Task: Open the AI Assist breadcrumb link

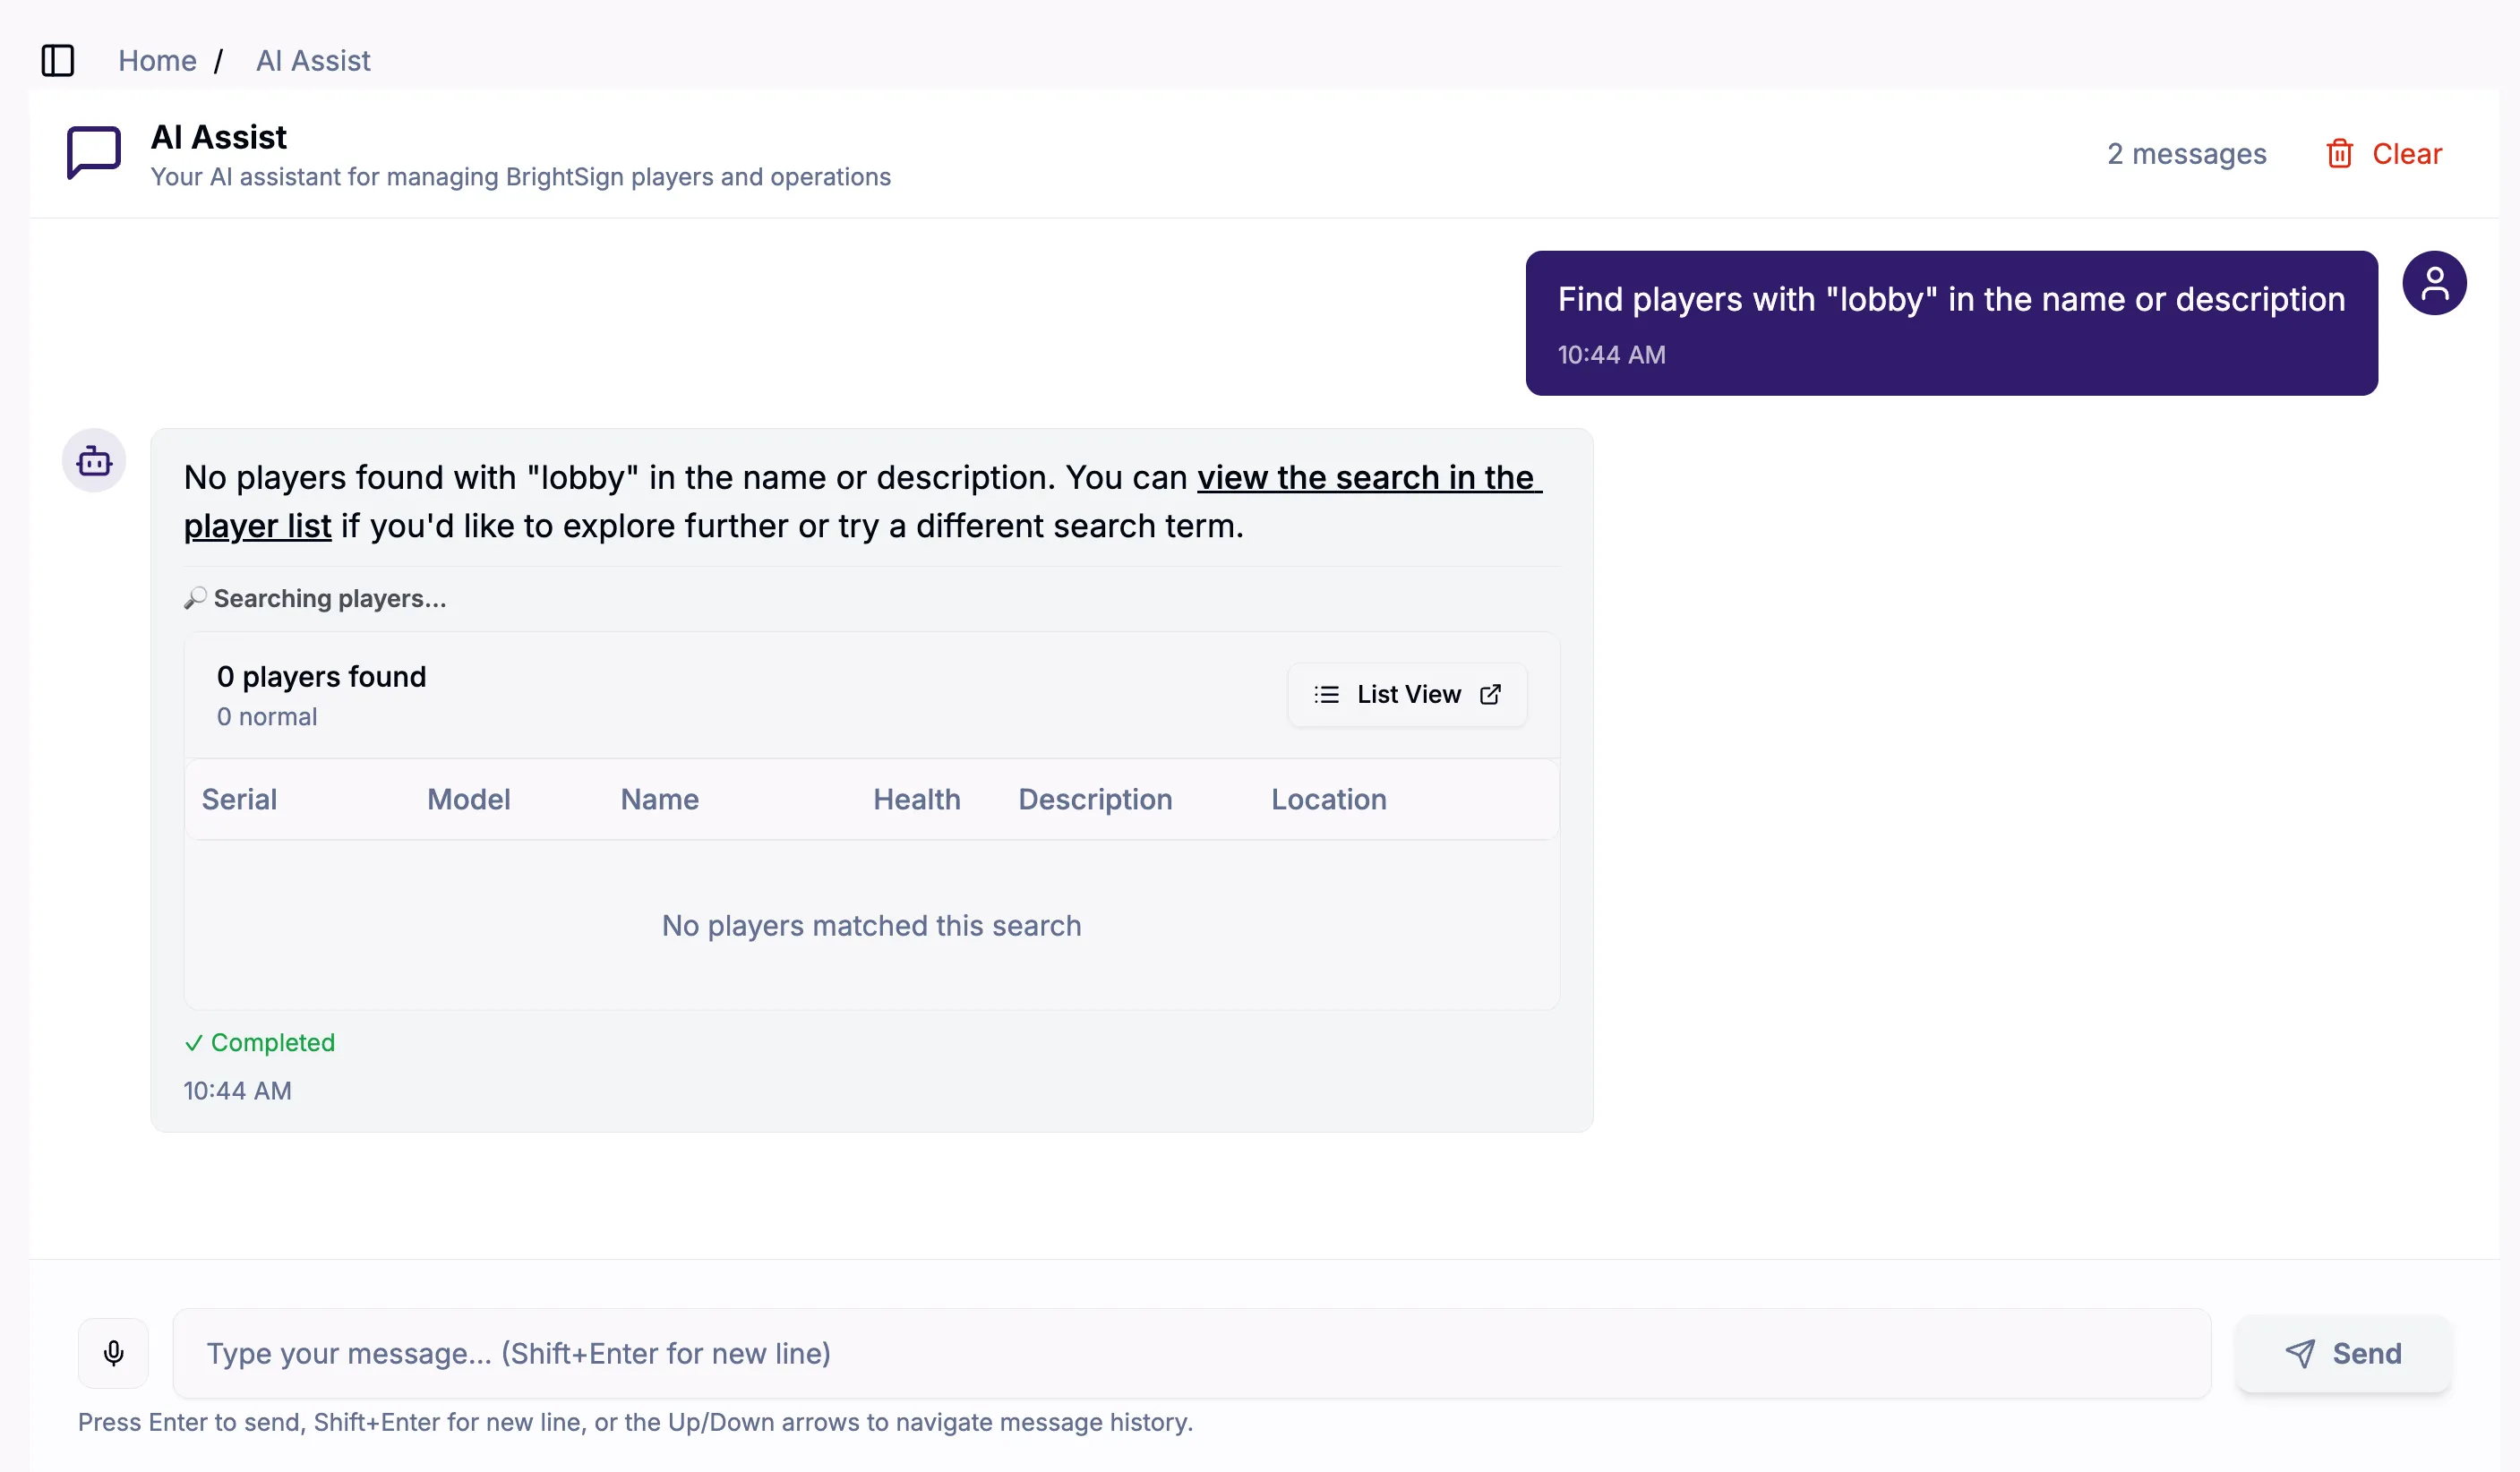Action: pyautogui.click(x=313, y=61)
